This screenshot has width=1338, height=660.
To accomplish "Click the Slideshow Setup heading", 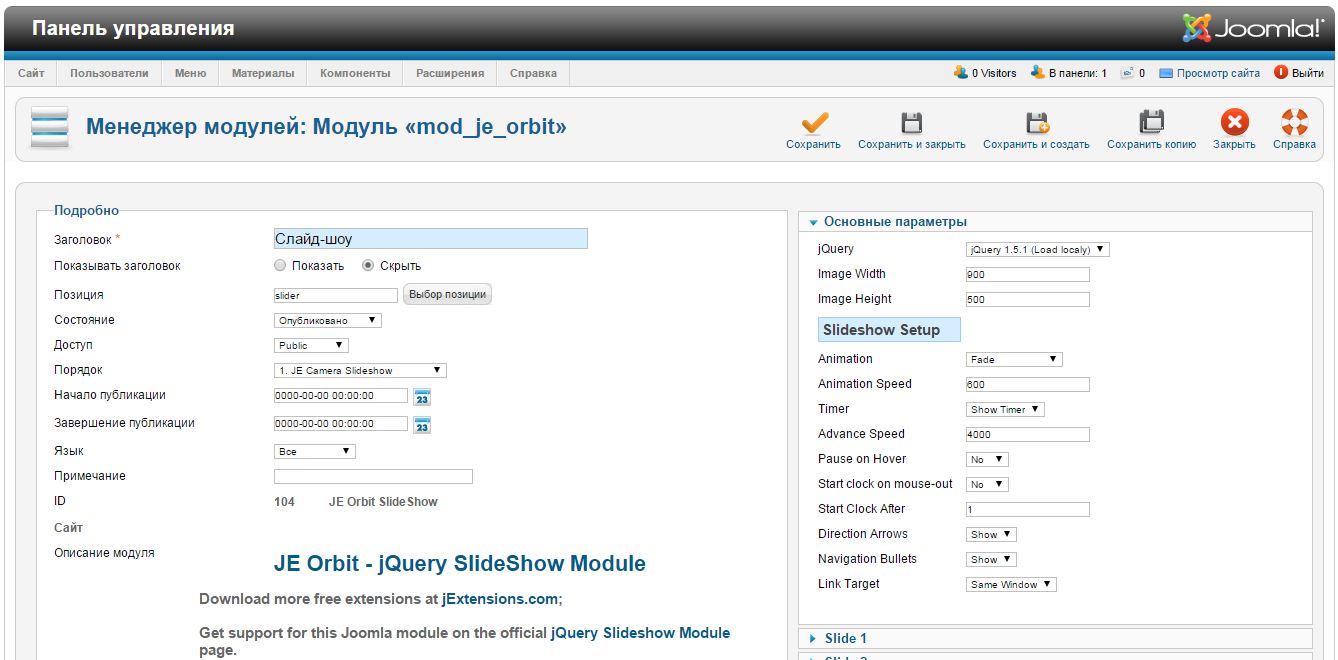I will 889,330.
